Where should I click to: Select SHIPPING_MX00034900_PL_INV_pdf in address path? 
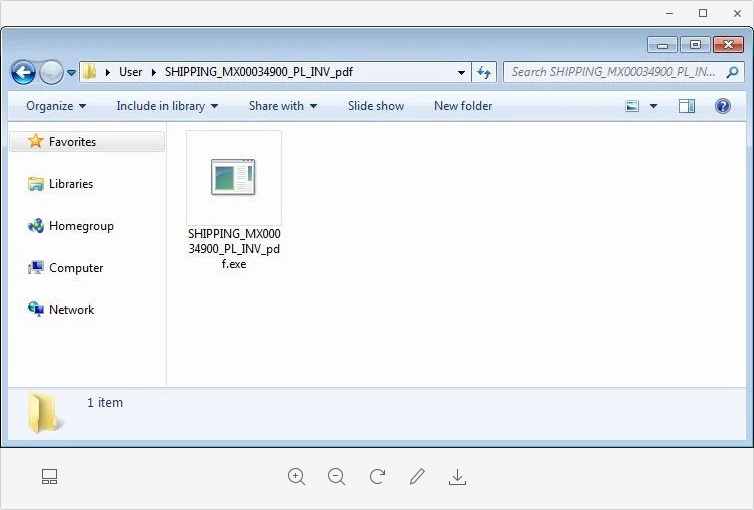coord(259,72)
